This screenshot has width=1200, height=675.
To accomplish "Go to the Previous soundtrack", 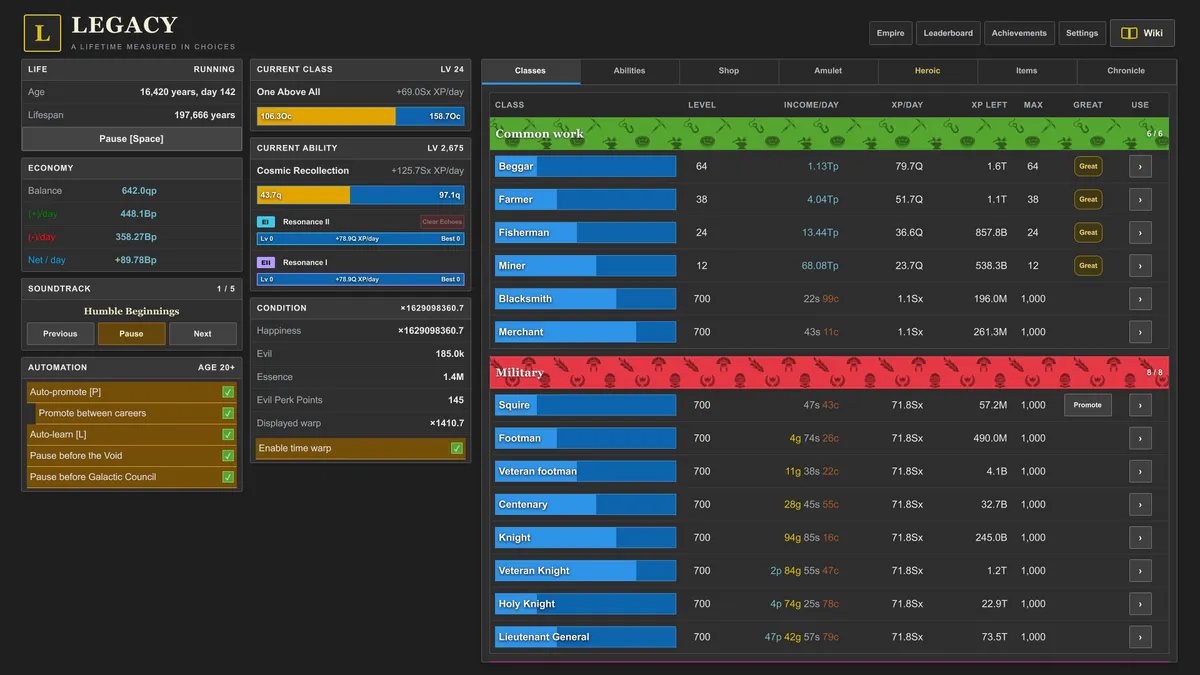I will pyautogui.click(x=60, y=334).
